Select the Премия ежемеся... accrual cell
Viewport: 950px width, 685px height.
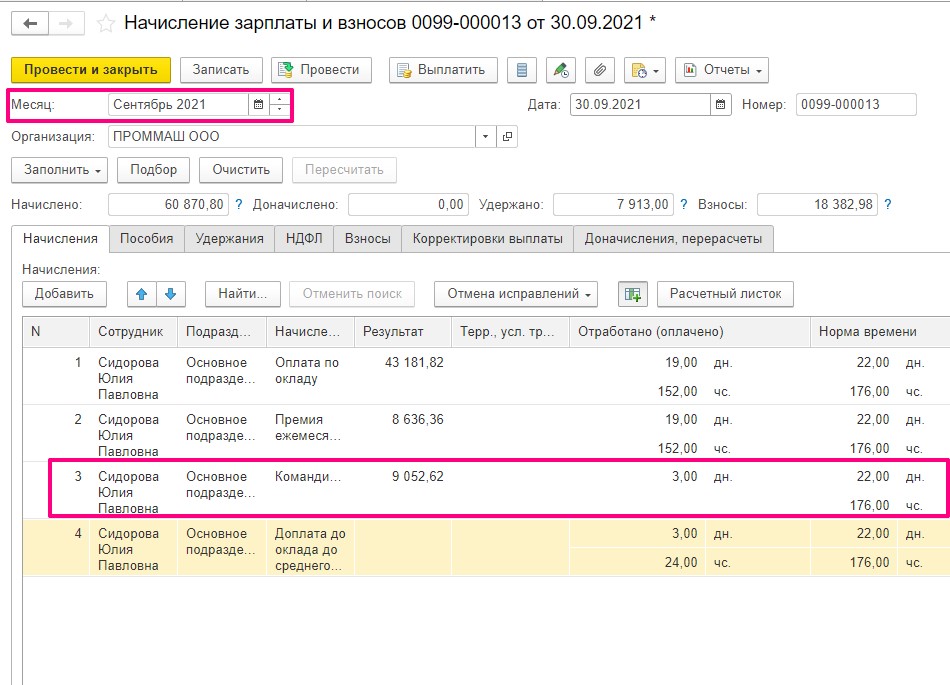point(310,434)
